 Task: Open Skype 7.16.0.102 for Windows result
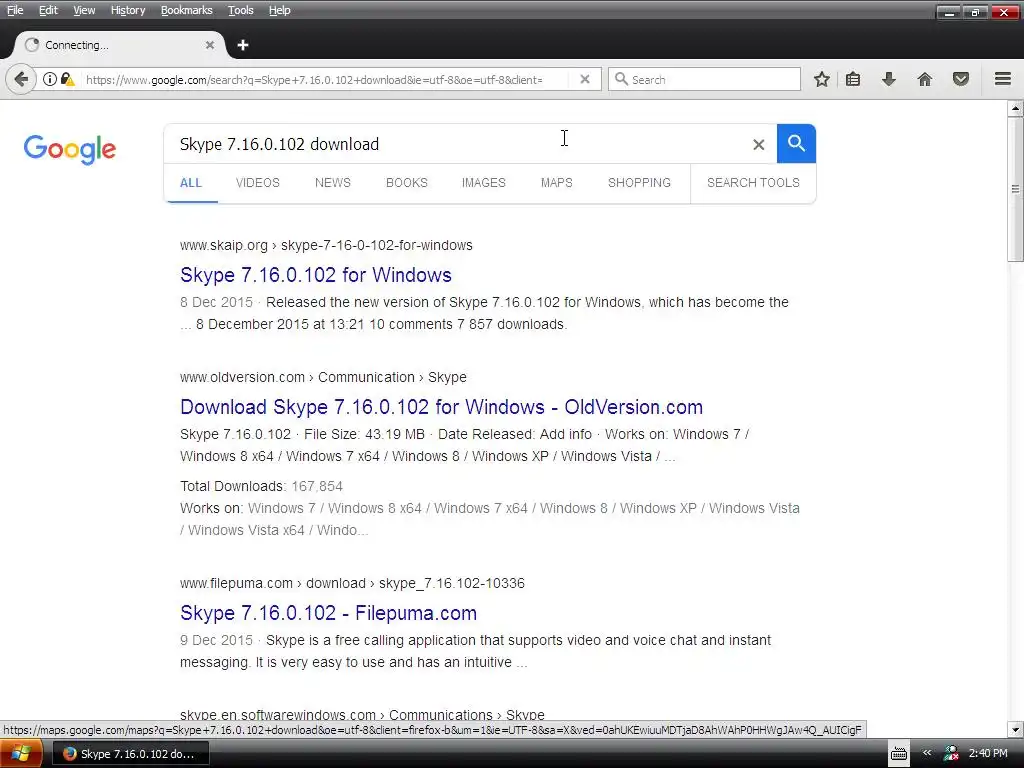tap(315, 275)
